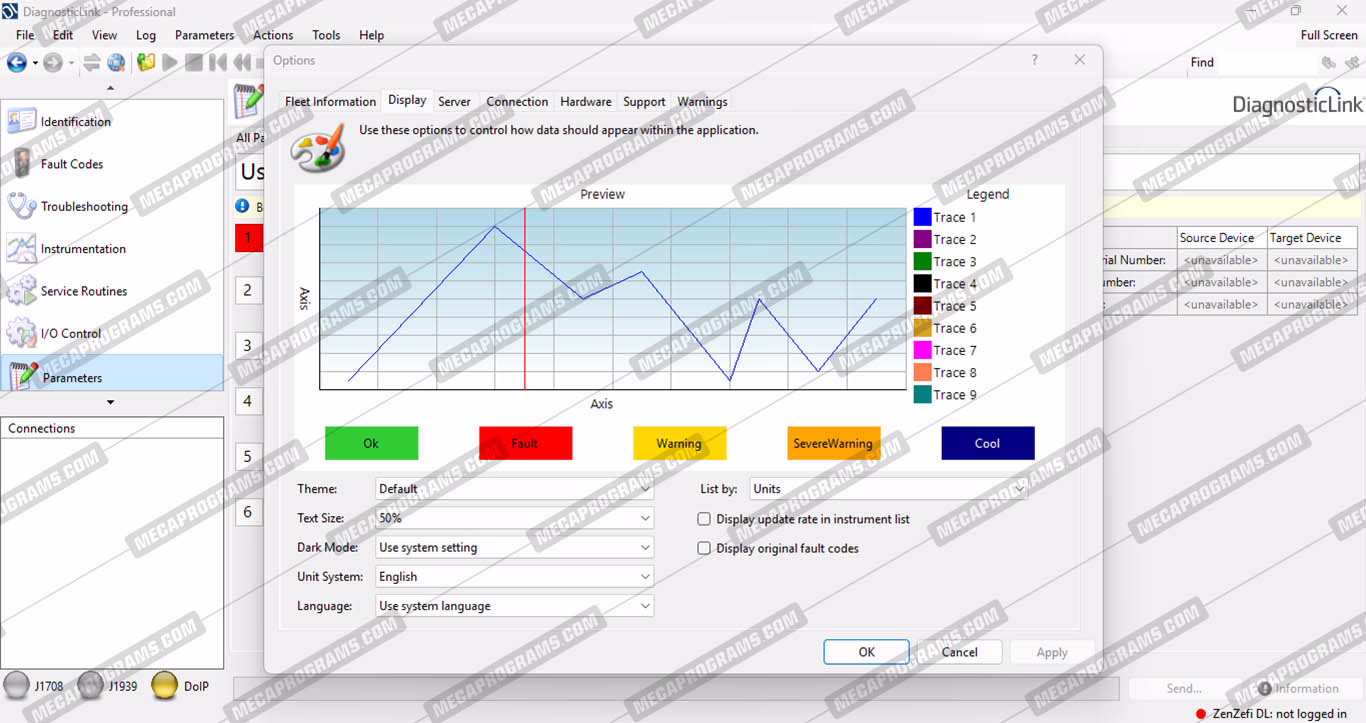
Task: Click the Trace 7 magenta color swatch
Action: (x=922, y=350)
